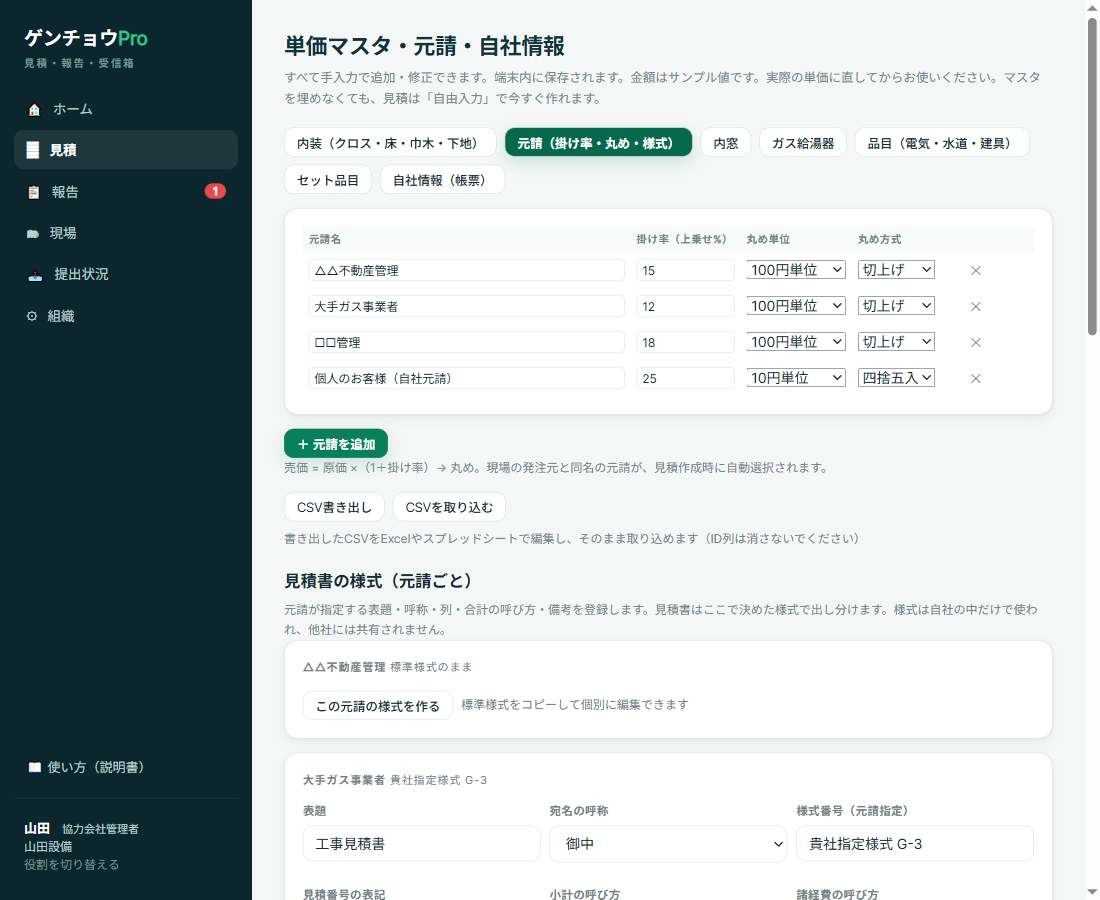The width and height of the screenshot is (1100, 900).
Task: Open 10円単位 dropdown for 個人のお客様
Action: [796, 378]
